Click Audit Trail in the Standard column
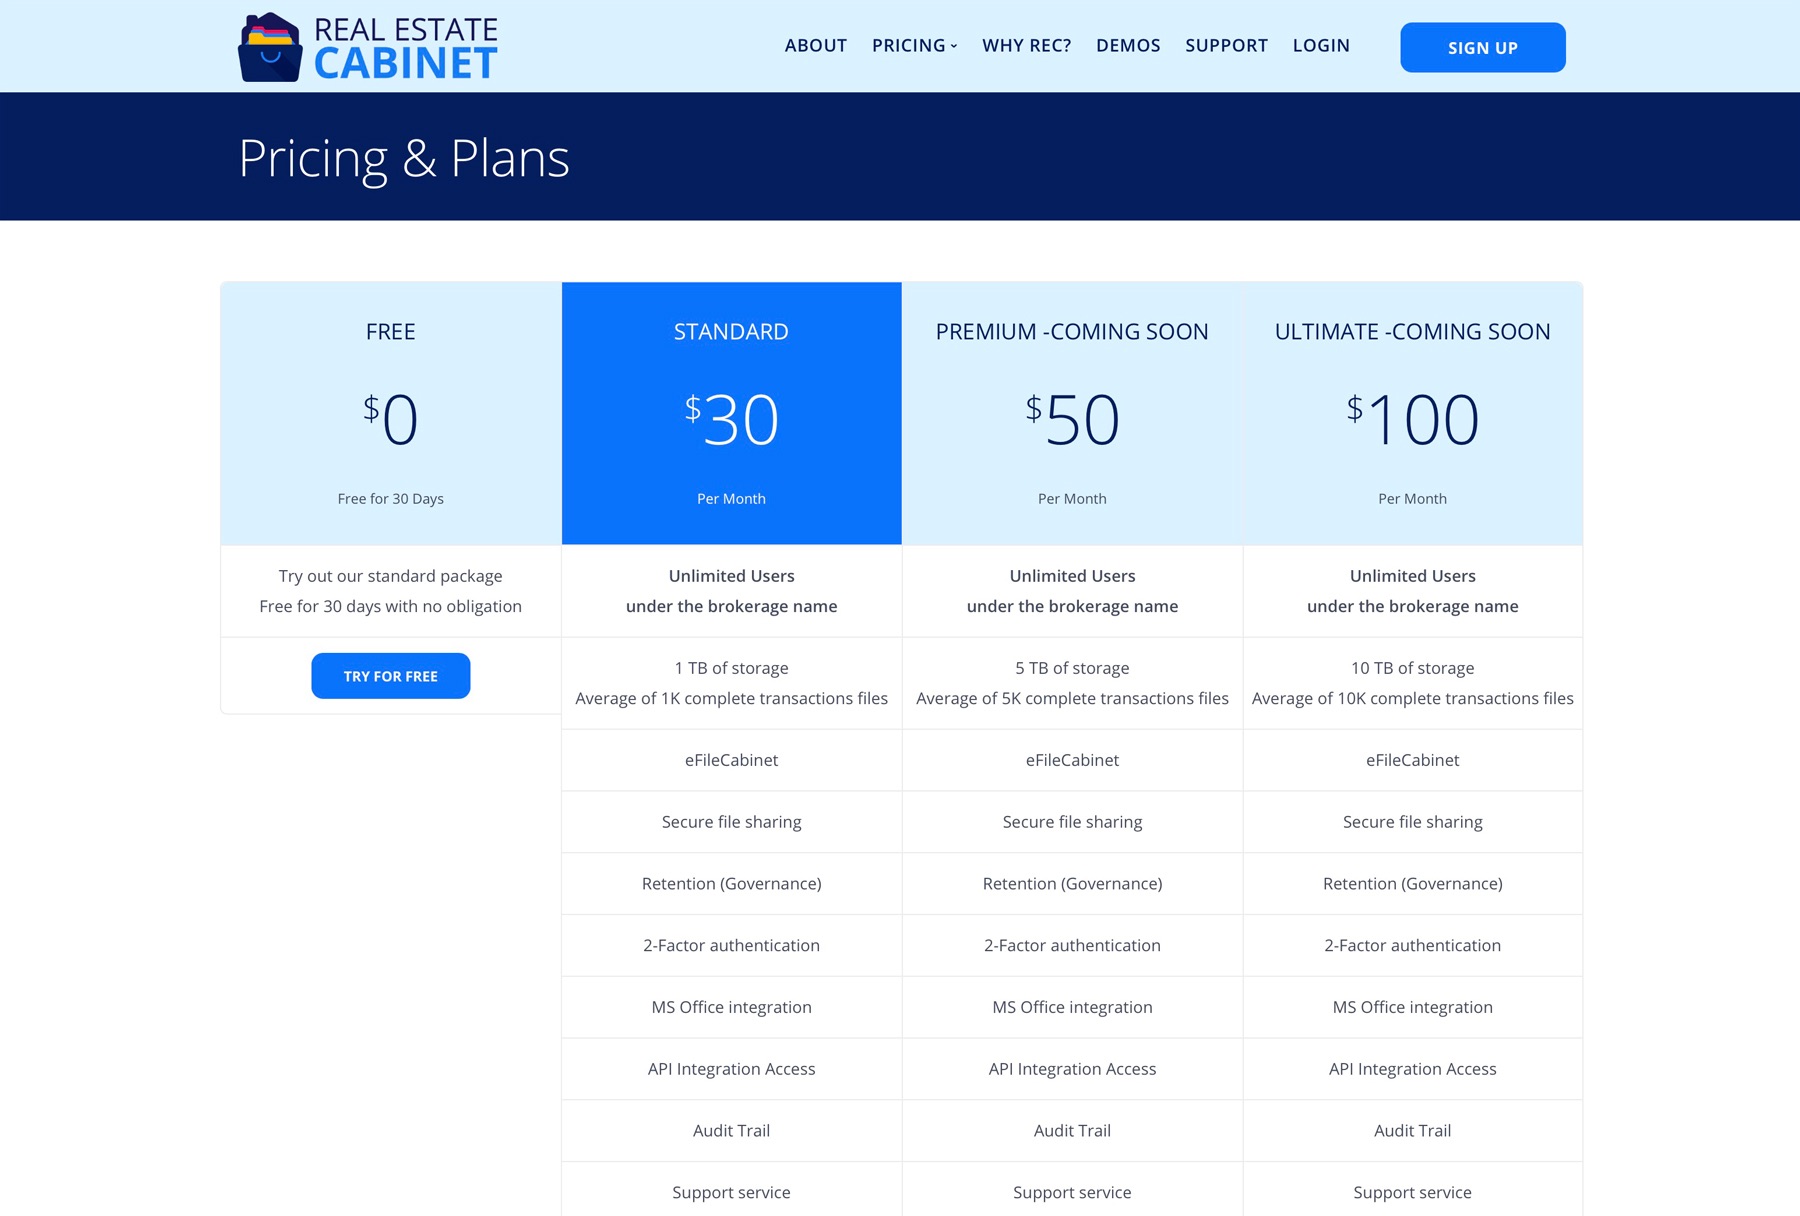This screenshot has height=1216, width=1800. [x=731, y=1130]
